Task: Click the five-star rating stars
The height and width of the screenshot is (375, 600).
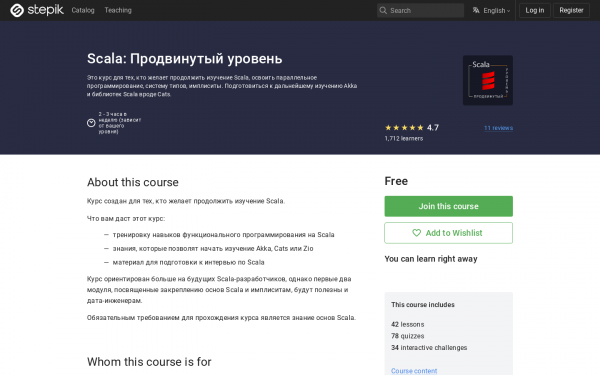Action: click(404, 128)
